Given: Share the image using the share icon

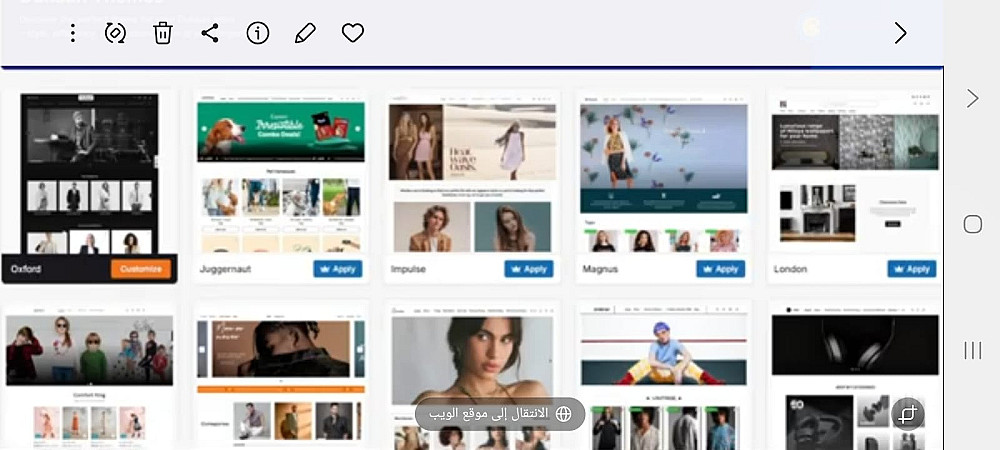Looking at the screenshot, I should (210, 33).
